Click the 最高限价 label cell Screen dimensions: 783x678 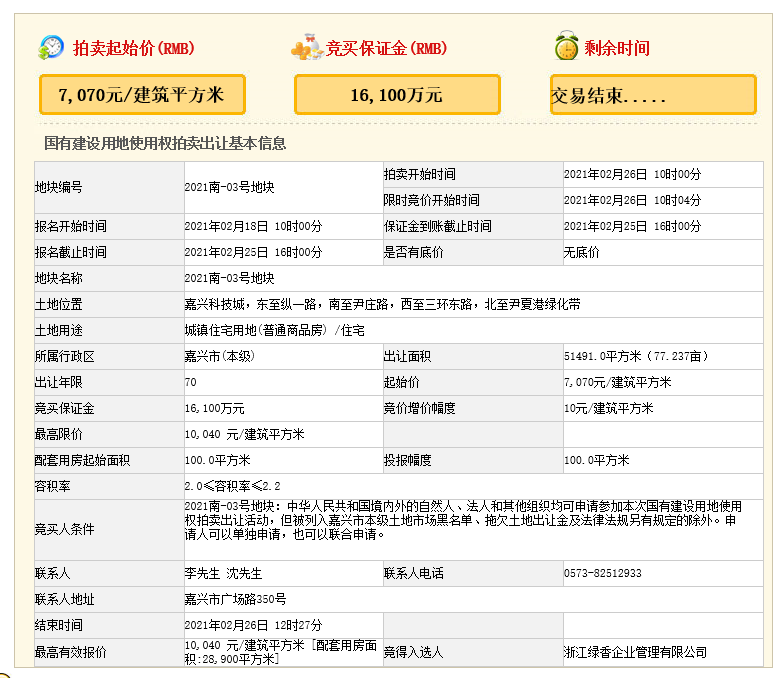click(59, 434)
